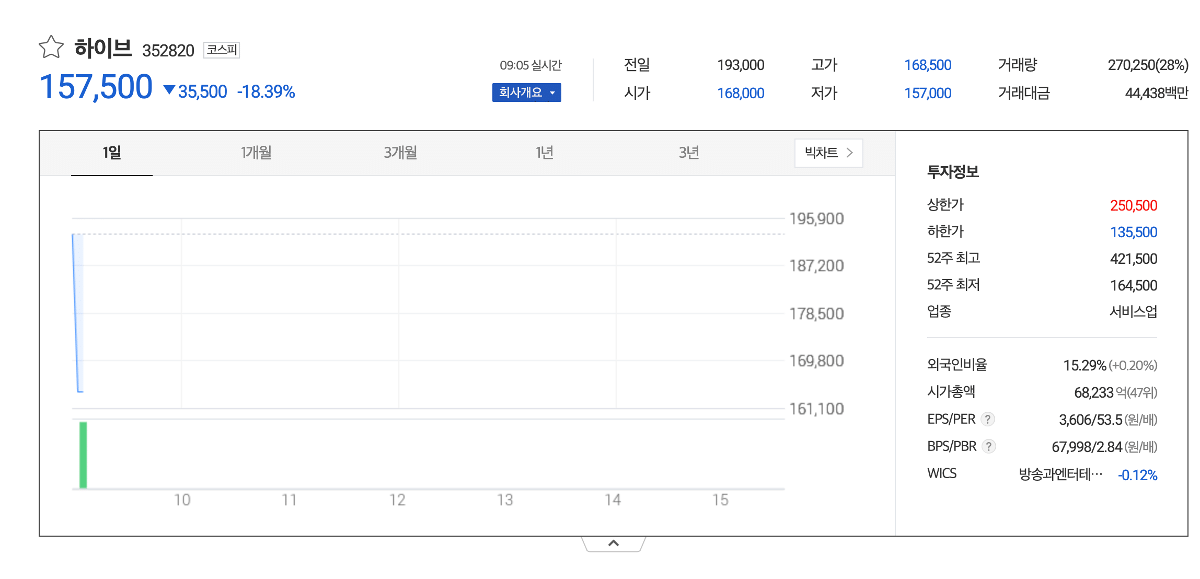This screenshot has width=1200, height=579.
Task: Click the 187,200 price axis label
Action: coord(818,266)
